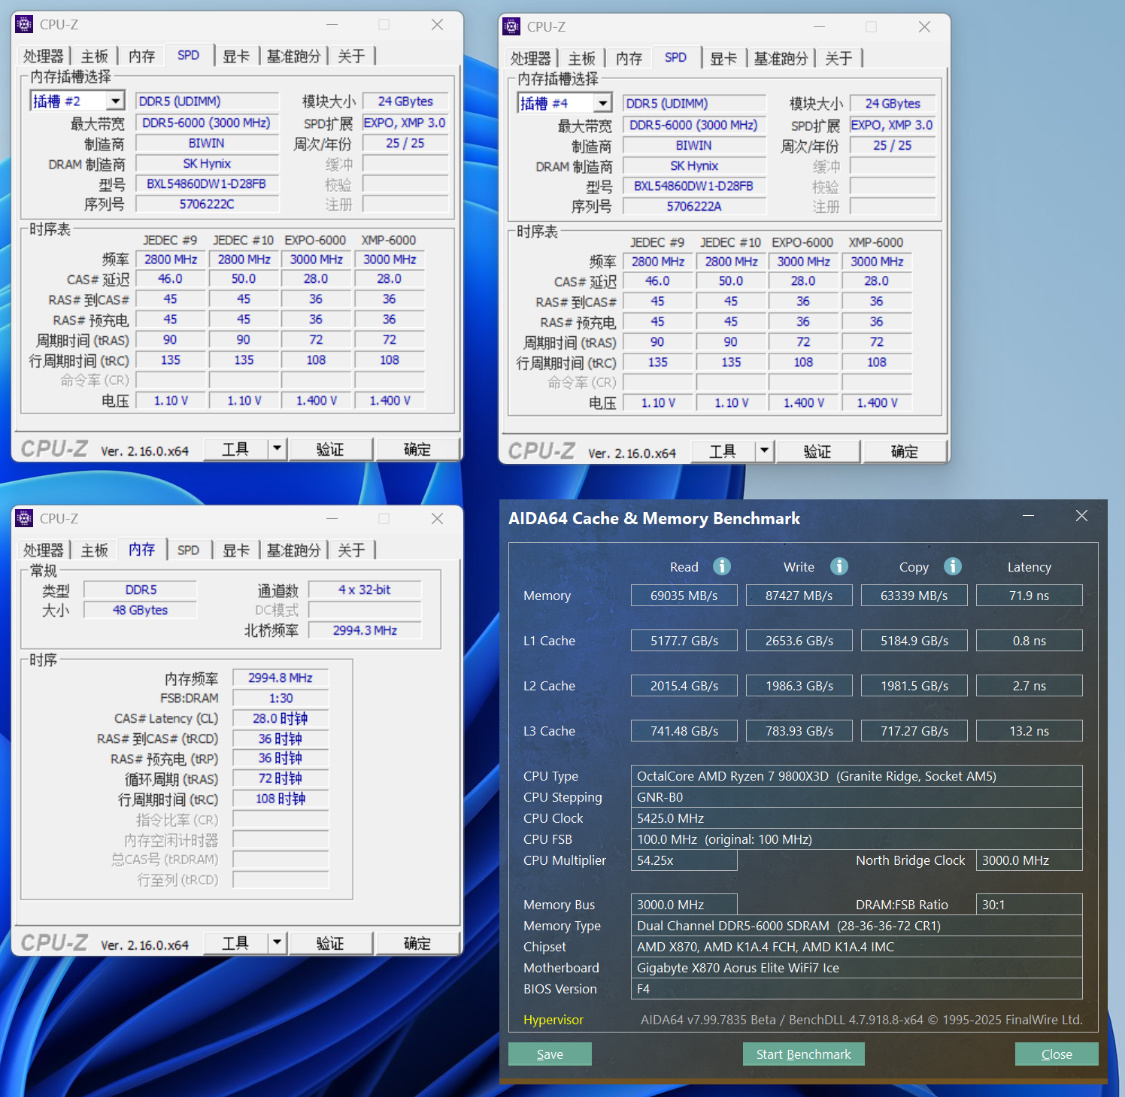
Task: Click the Memory Latency value 71.9 ns
Action: click(1029, 595)
